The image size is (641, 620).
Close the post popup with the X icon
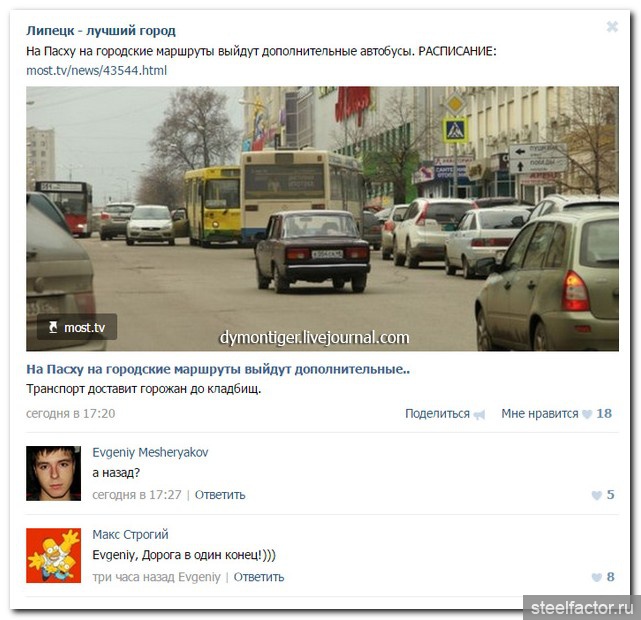[612, 27]
